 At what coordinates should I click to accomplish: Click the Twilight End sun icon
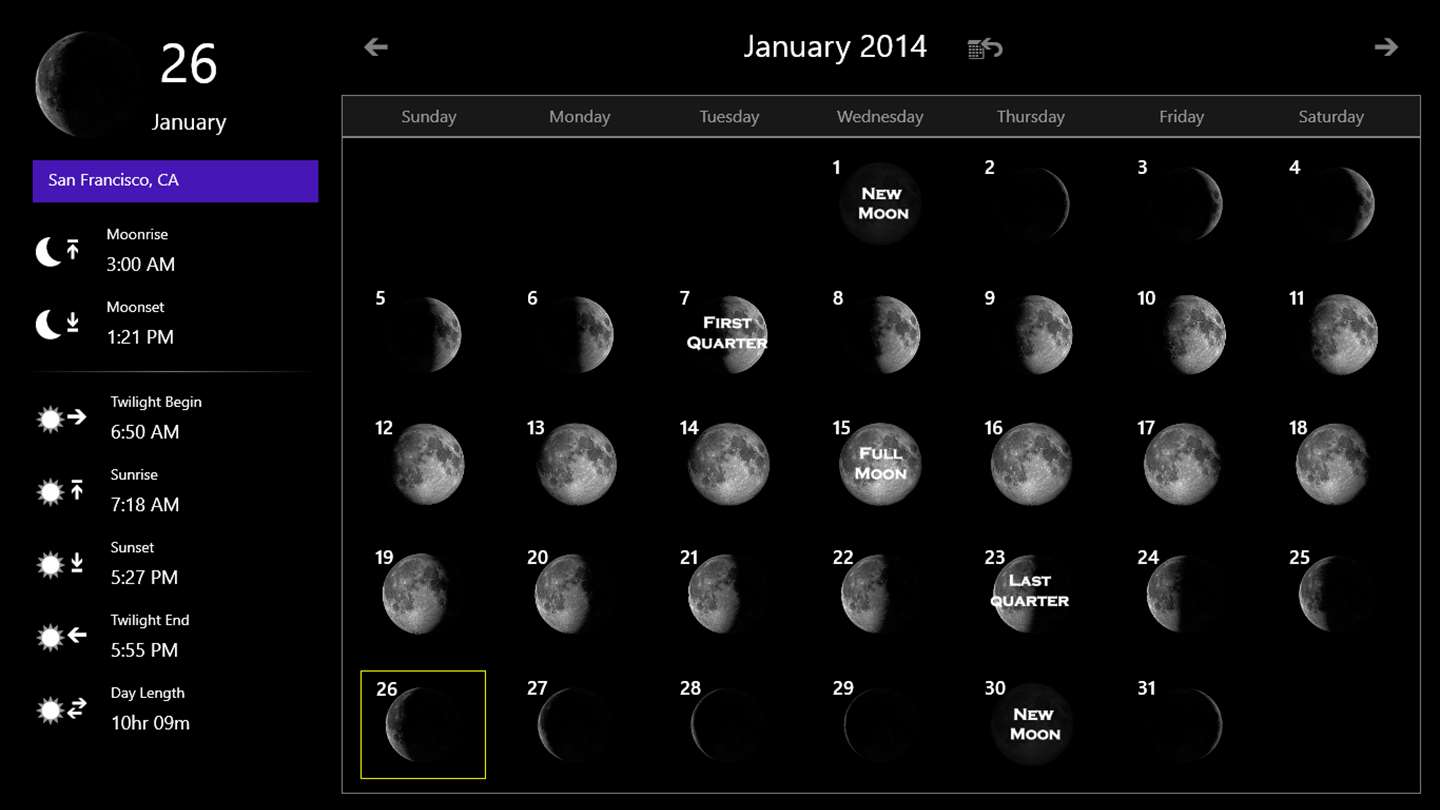61,636
